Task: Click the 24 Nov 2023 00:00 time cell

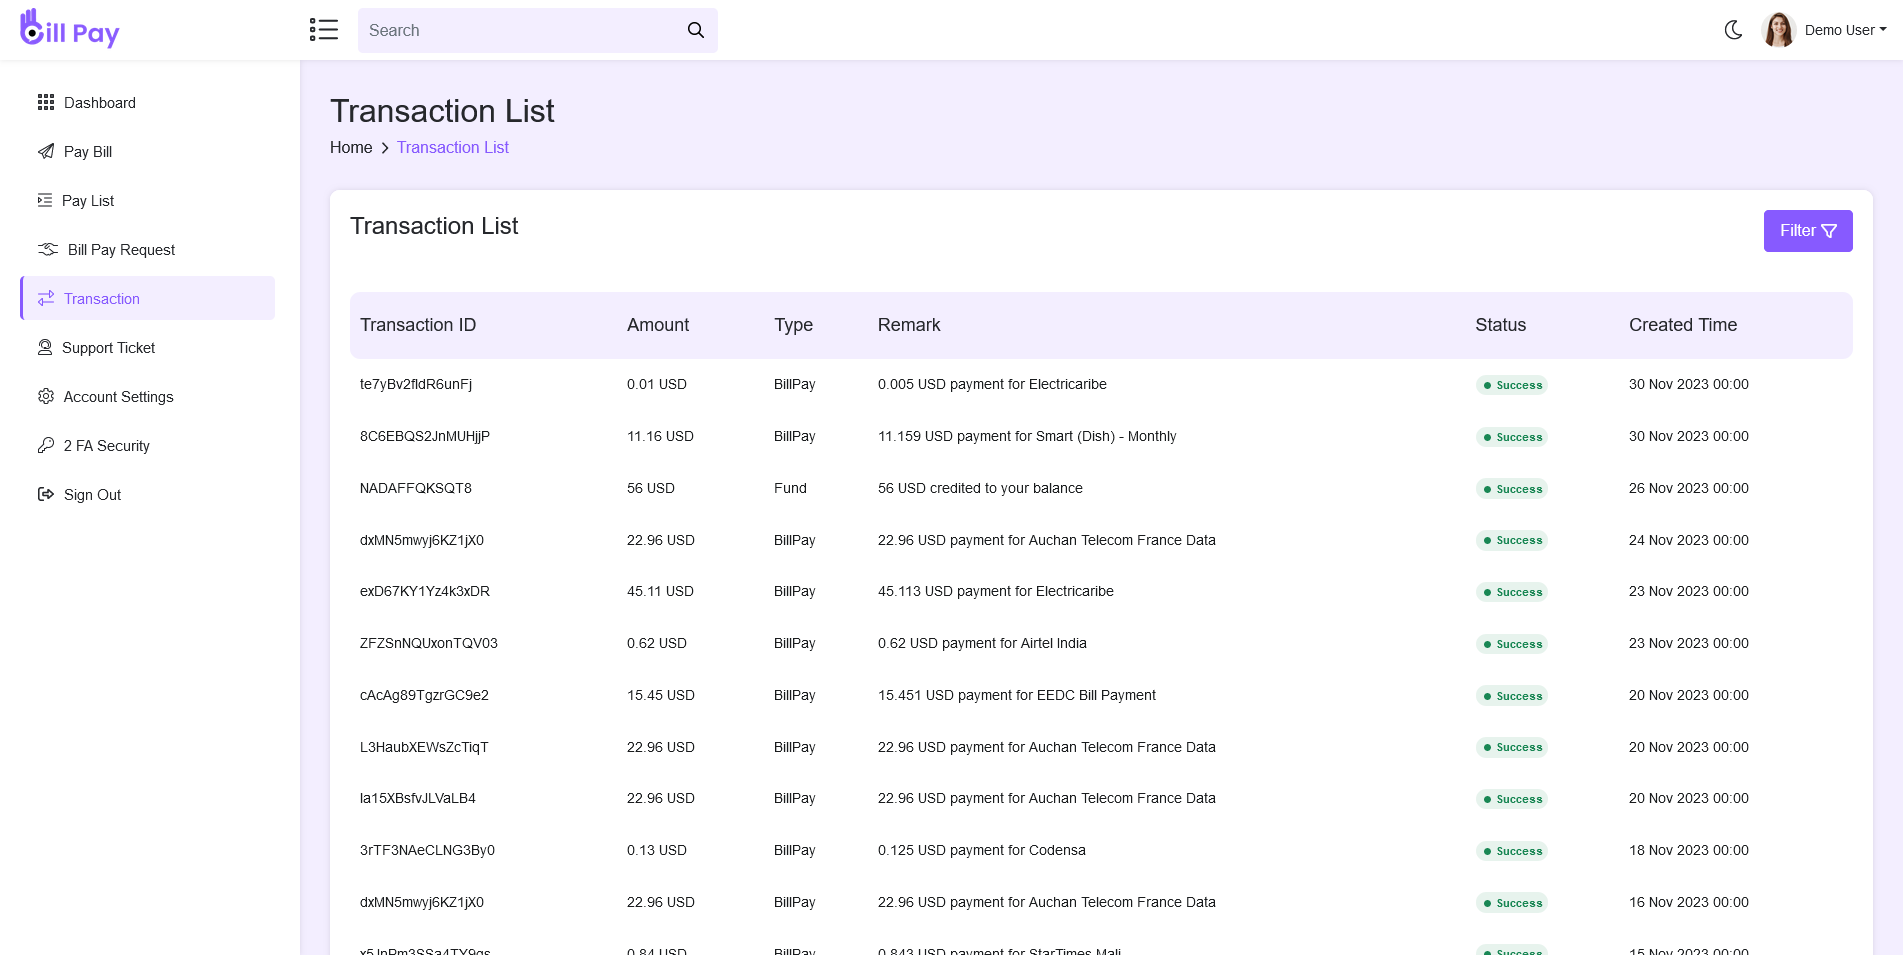Action: 1689,540
